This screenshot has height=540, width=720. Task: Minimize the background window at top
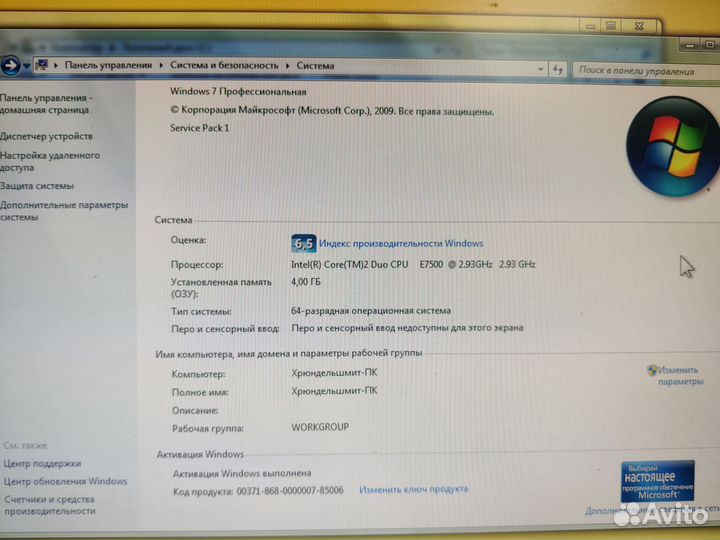click(591, 26)
